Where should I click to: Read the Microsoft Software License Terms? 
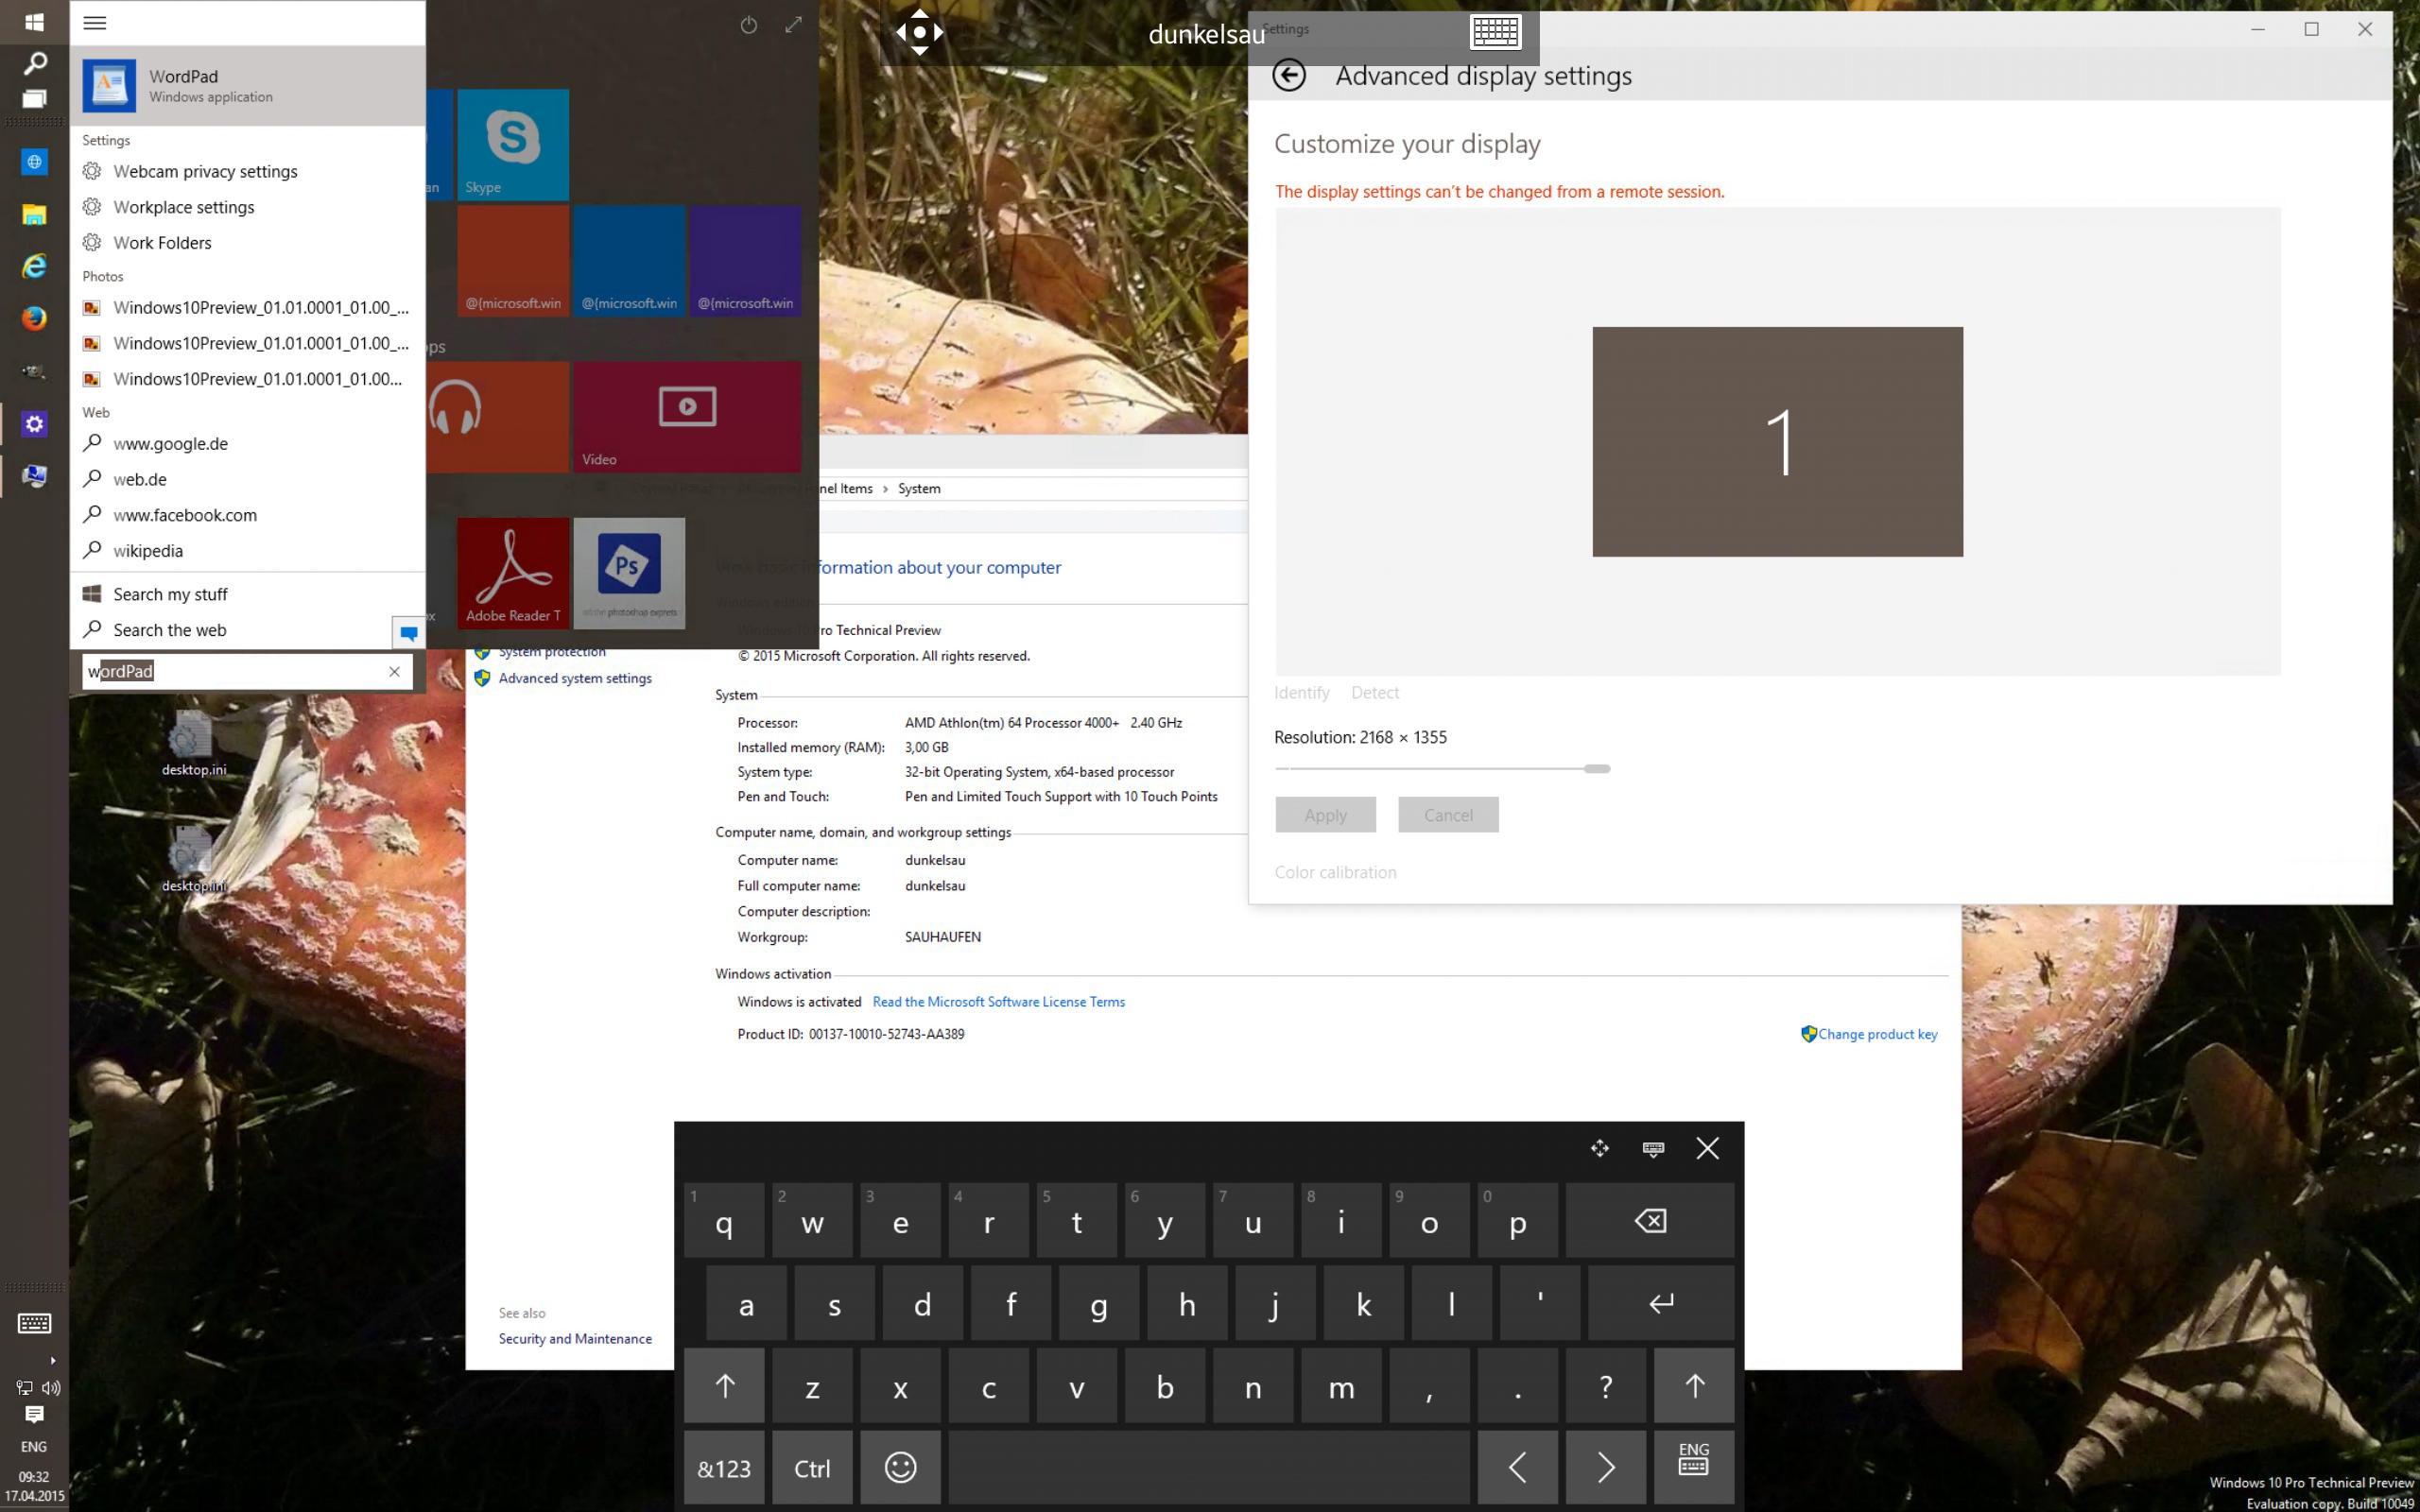point(998,1002)
